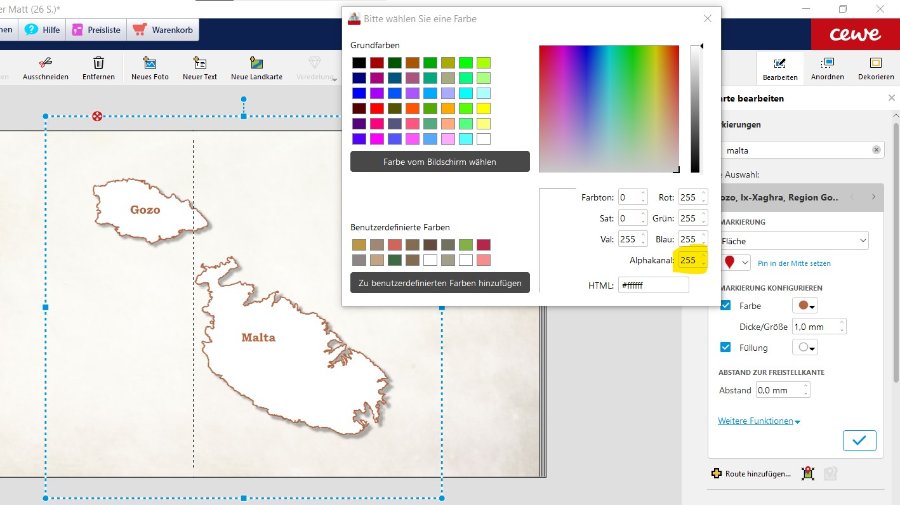This screenshot has width=900, height=505.
Task: Open the Farbe color dropdown
Action: [805, 305]
